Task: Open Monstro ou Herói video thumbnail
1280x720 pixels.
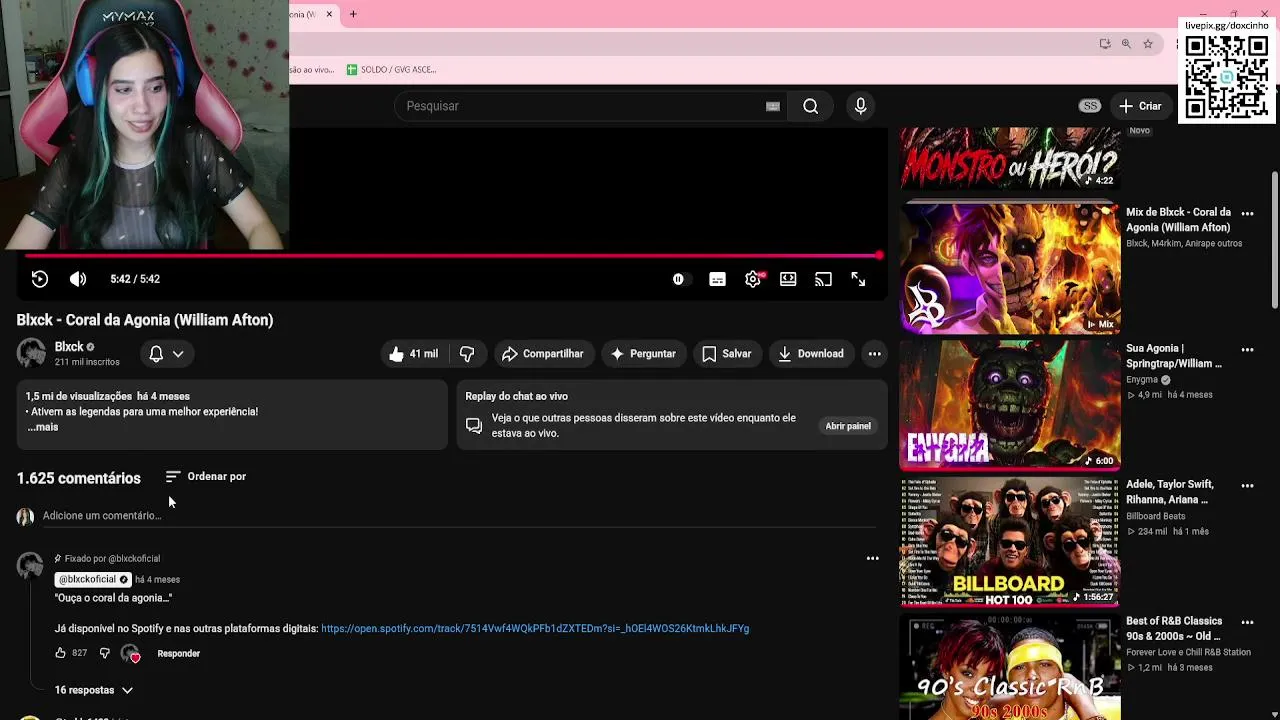Action: (x=1010, y=158)
